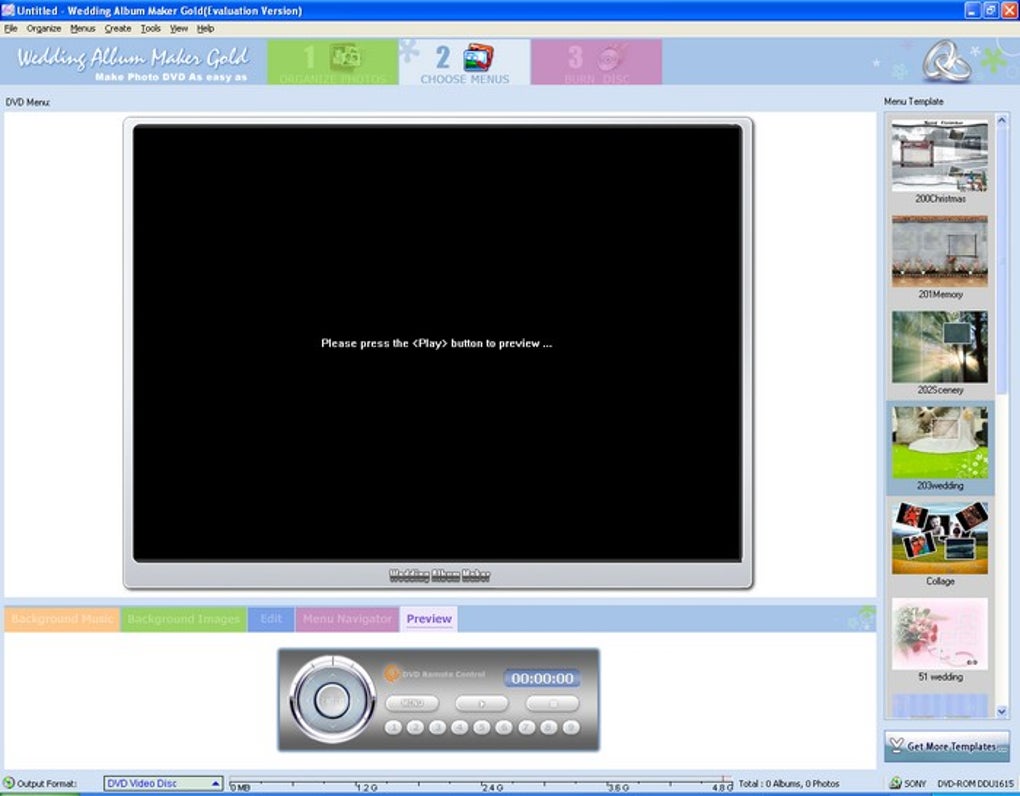The image size is (1020, 796).
Task: Open the Menus menu
Action: tap(83, 29)
